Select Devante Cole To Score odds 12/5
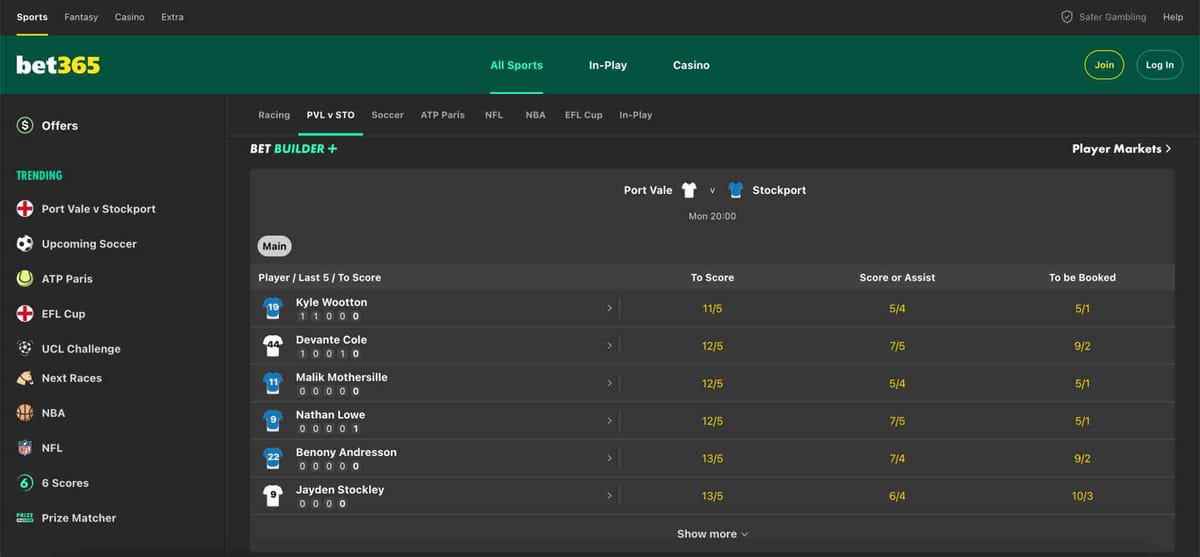This screenshot has width=1200, height=557. 712,346
